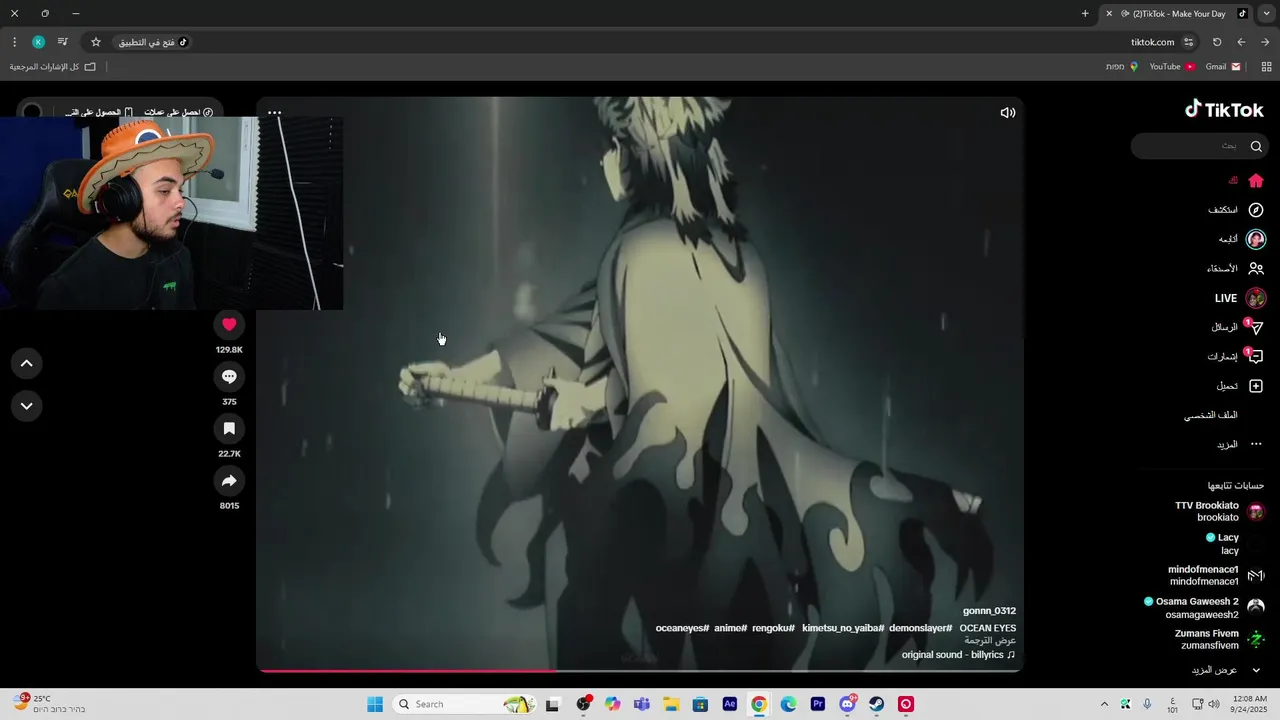Viewport: 1280px width, 720px height.
Task: Bookmark this page with the star icon
Action: (x=96, y=42)
